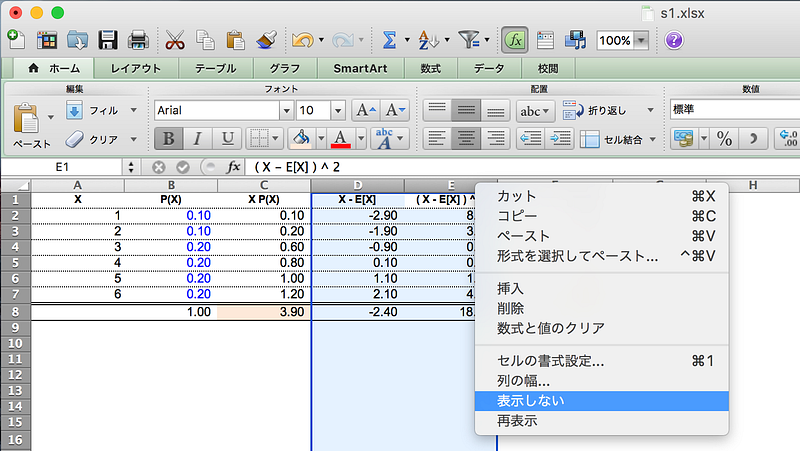Expand the Fill (フィル) dropdown

[x=134, y=110]
